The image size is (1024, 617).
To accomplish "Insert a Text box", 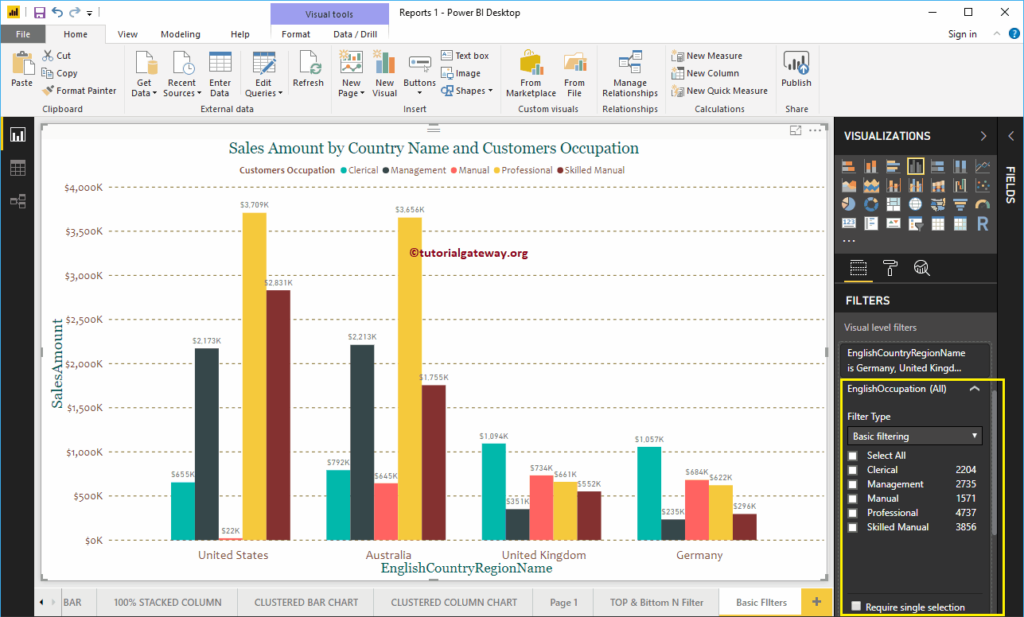I will click(465, 55).
